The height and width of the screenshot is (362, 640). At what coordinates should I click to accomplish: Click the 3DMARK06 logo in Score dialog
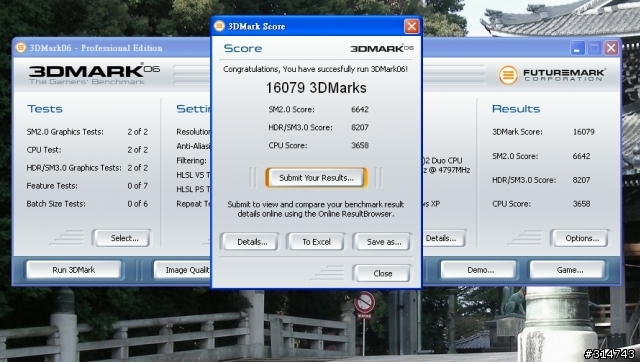pyautogui.click(x=382, y=49)
